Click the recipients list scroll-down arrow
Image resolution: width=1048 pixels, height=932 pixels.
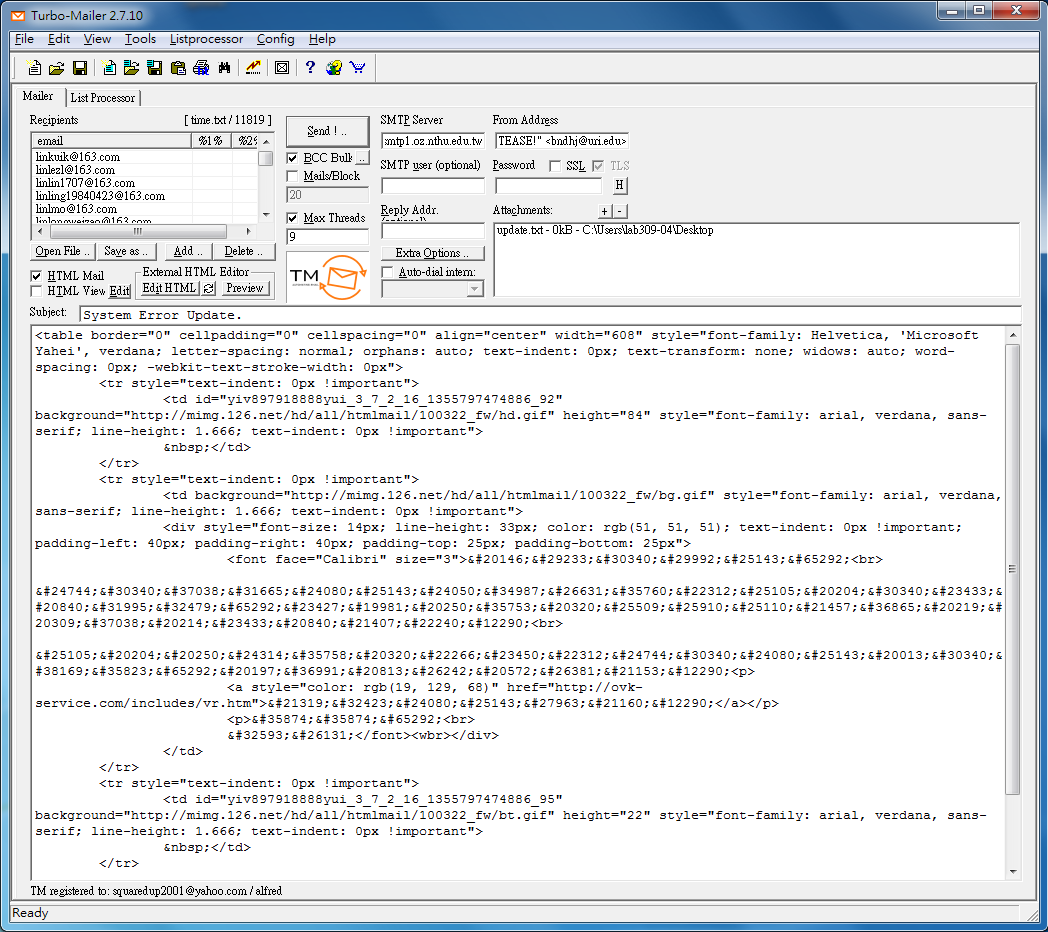tap(265, 214)
